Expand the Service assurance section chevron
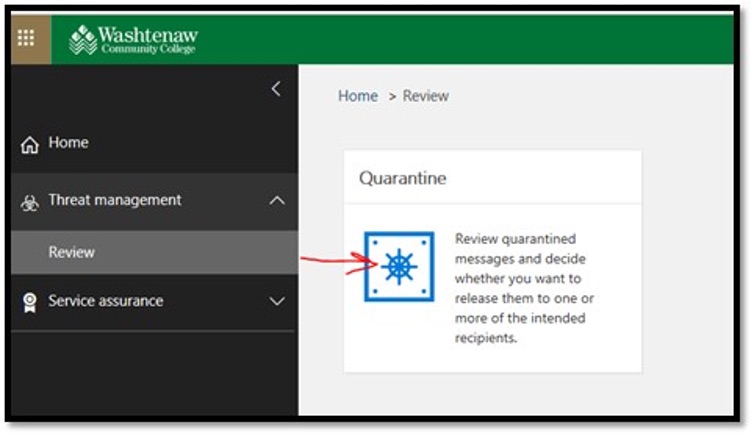The height and width of the screenshot is (437, 754). click(x=277, y=301)
